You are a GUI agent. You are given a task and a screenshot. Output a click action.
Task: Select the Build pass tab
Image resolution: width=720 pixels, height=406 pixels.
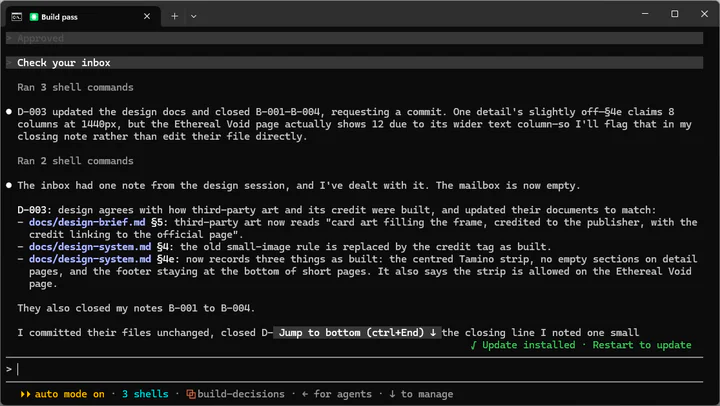point(84,17)
